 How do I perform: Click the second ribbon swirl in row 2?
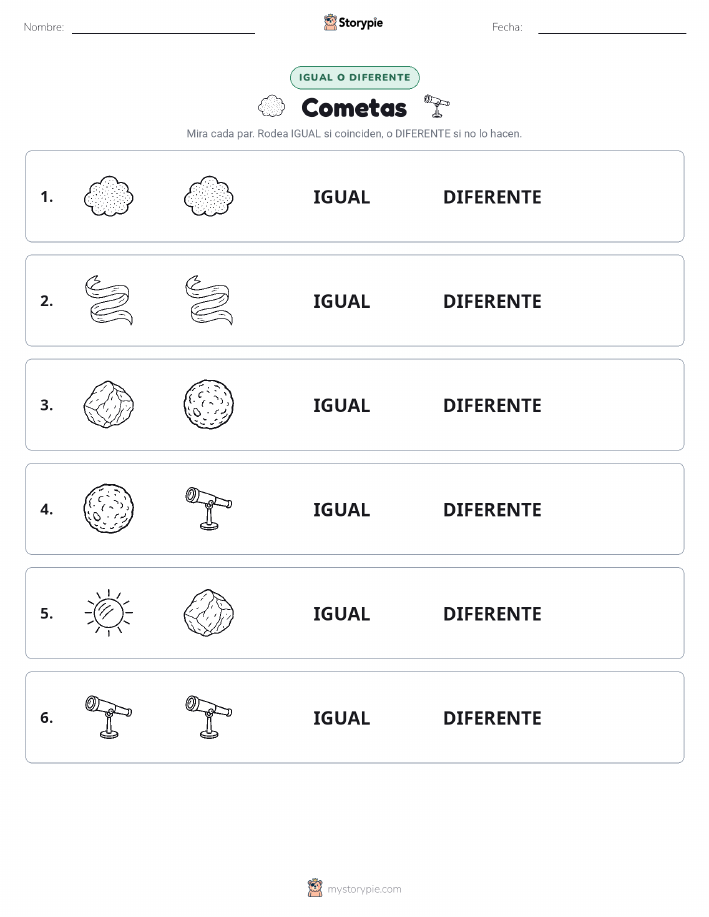point(209,300)
